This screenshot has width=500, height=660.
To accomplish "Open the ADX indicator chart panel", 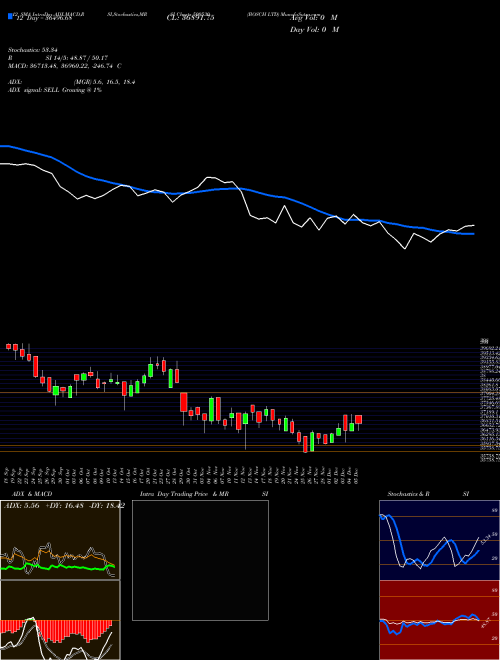I will click(60, 540).
